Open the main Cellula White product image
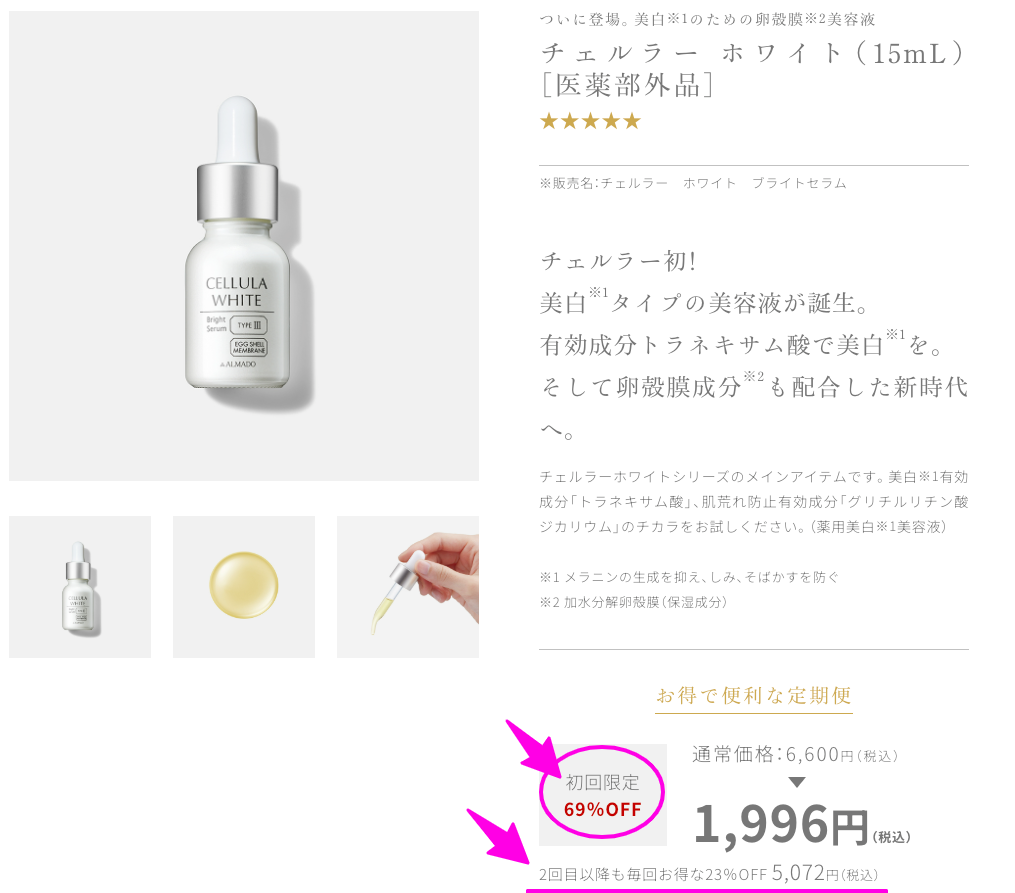Image resolution: width=1015 pixels, height=893 pixels. point(244,246)
